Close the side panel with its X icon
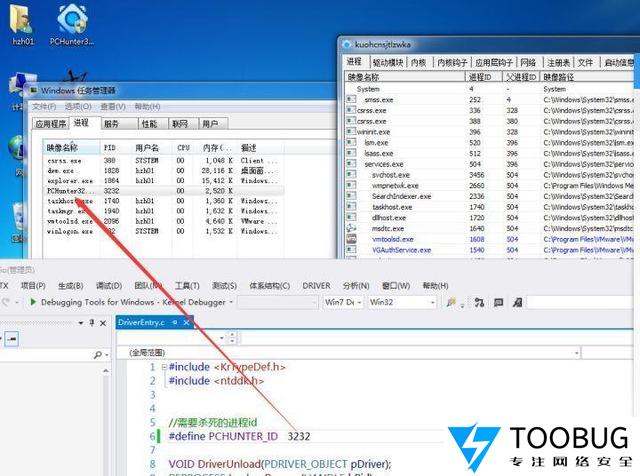Image resolution: width=640 pixels, height=476 pixels. click(x=103, y=323)
